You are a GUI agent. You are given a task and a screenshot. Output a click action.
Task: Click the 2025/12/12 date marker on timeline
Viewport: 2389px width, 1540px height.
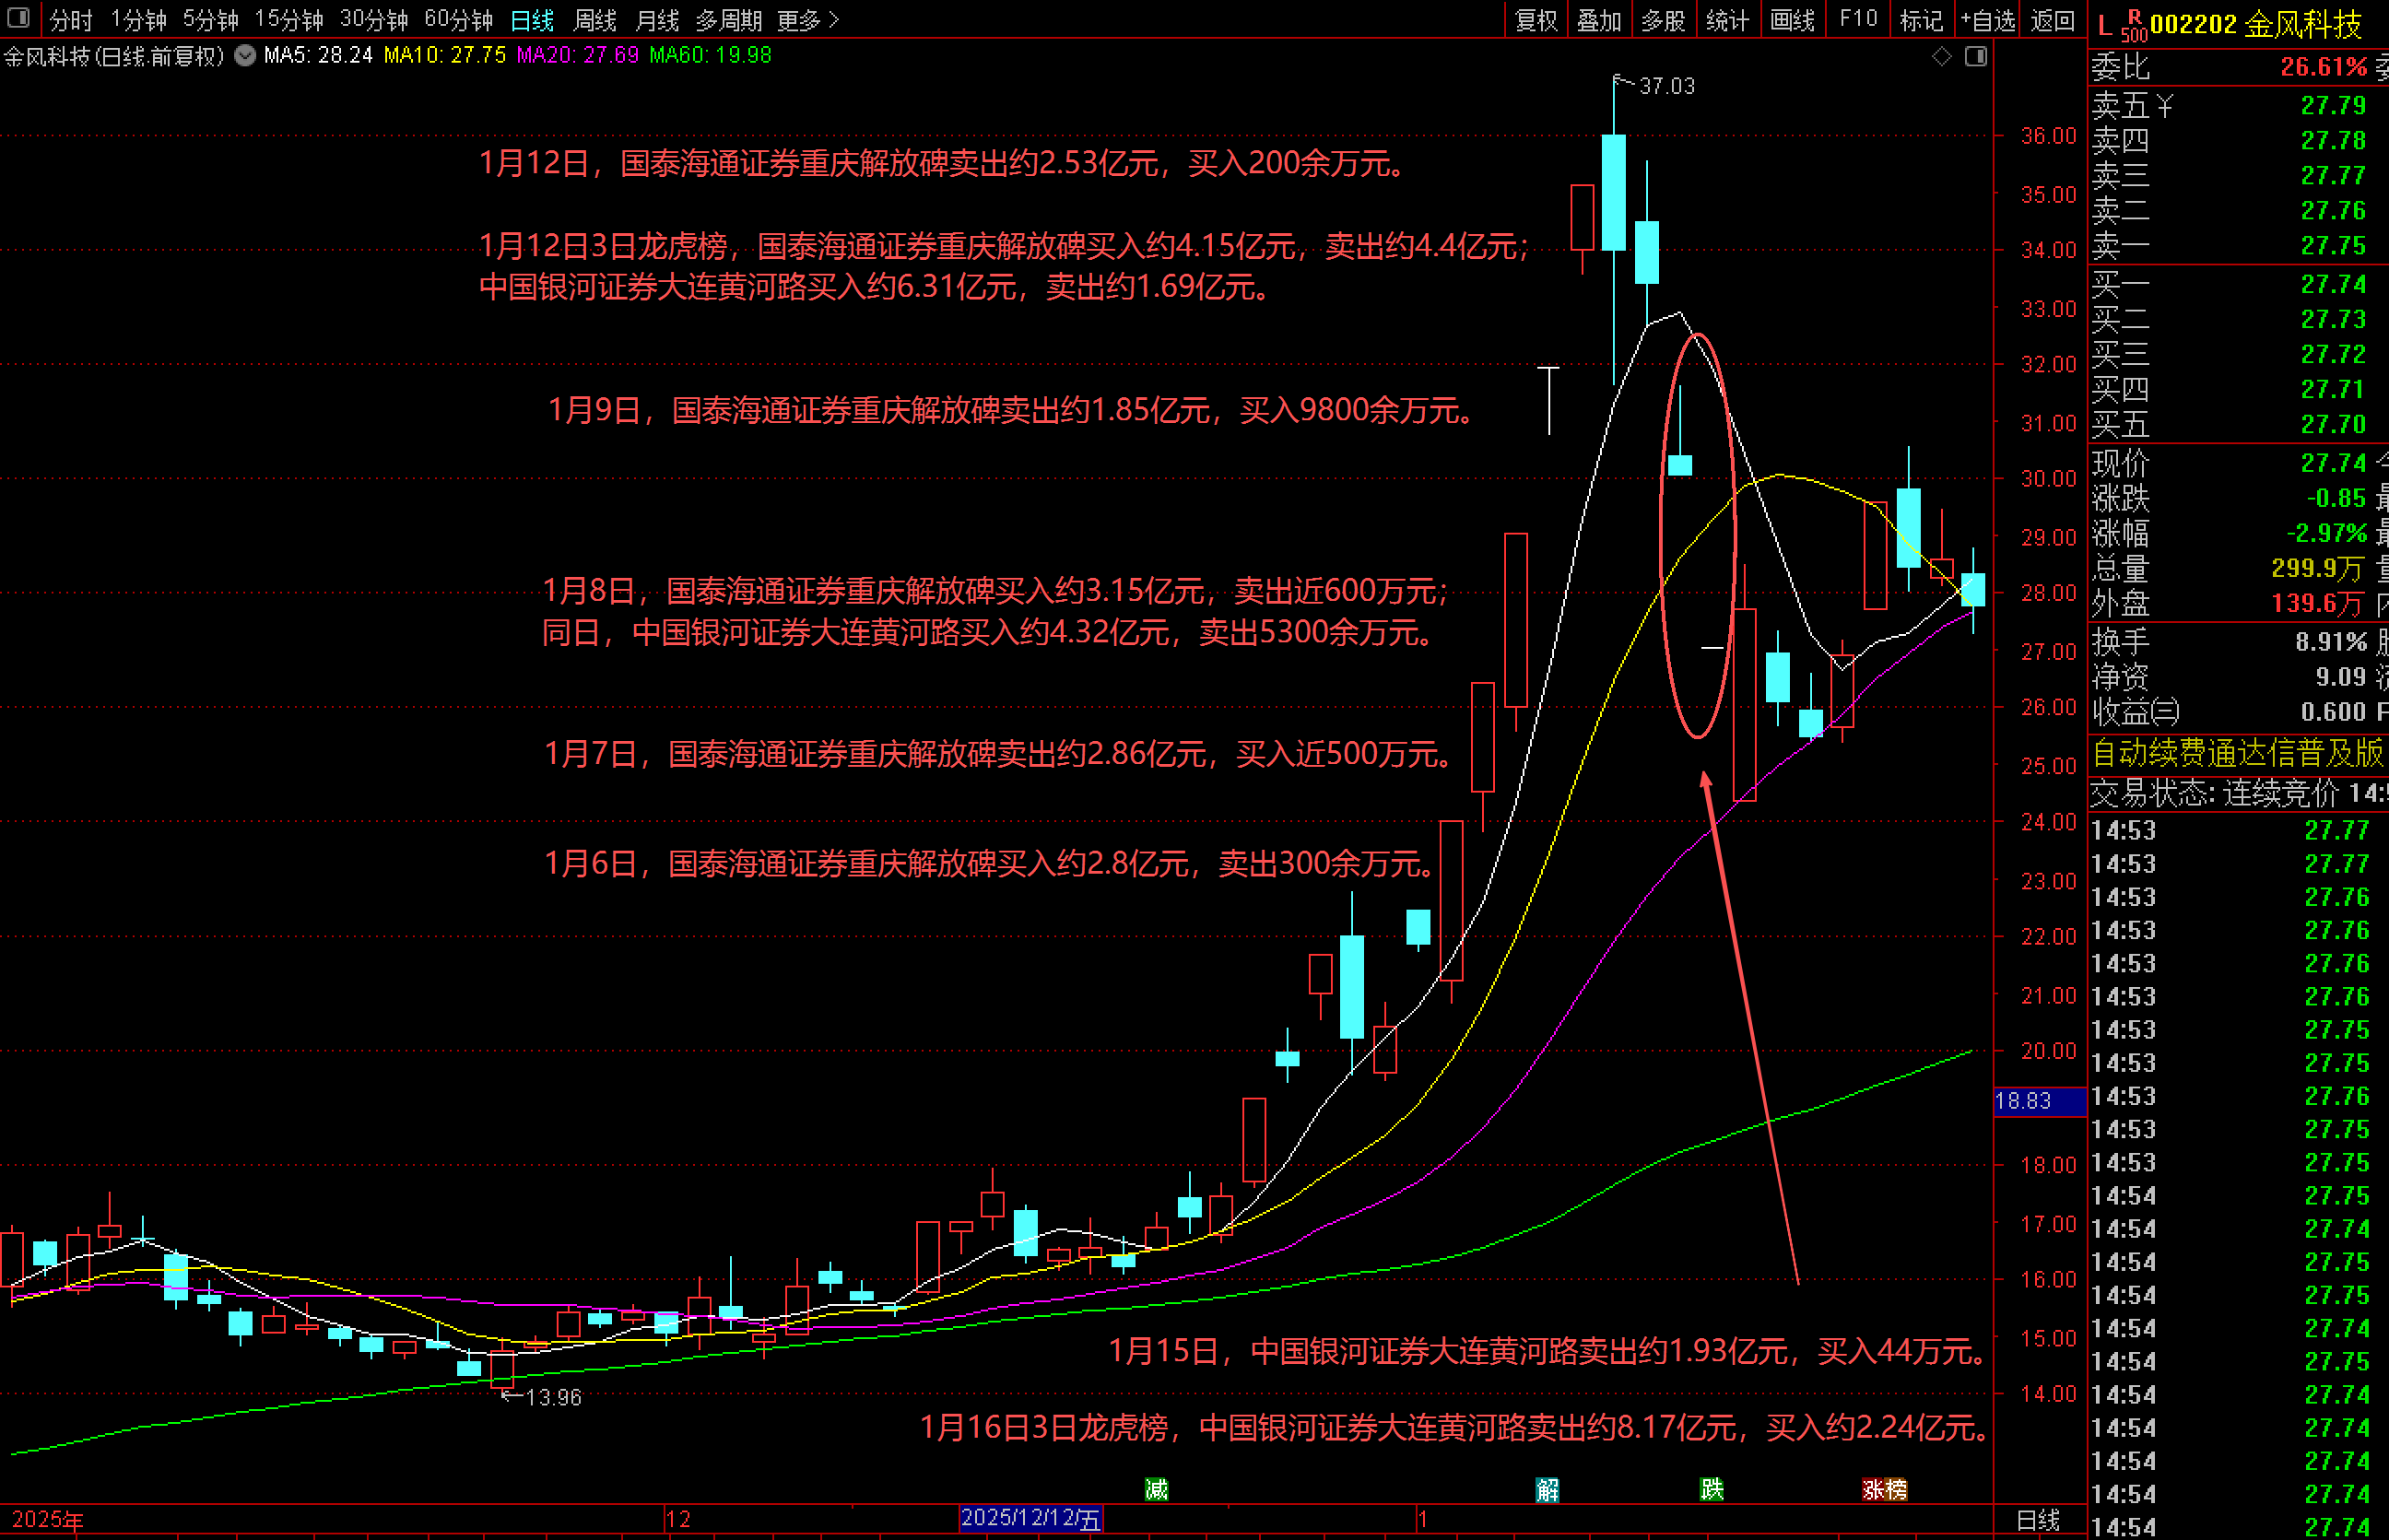(x=1030, y=1518)
